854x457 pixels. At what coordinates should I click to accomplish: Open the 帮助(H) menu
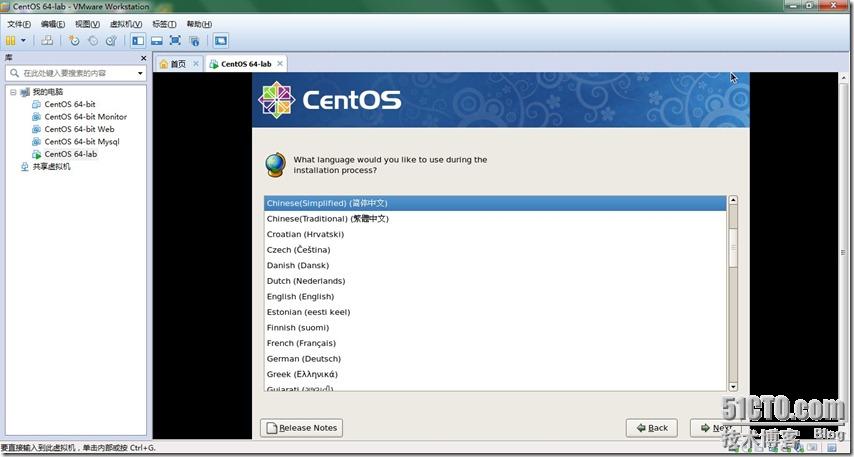point(199,24)
